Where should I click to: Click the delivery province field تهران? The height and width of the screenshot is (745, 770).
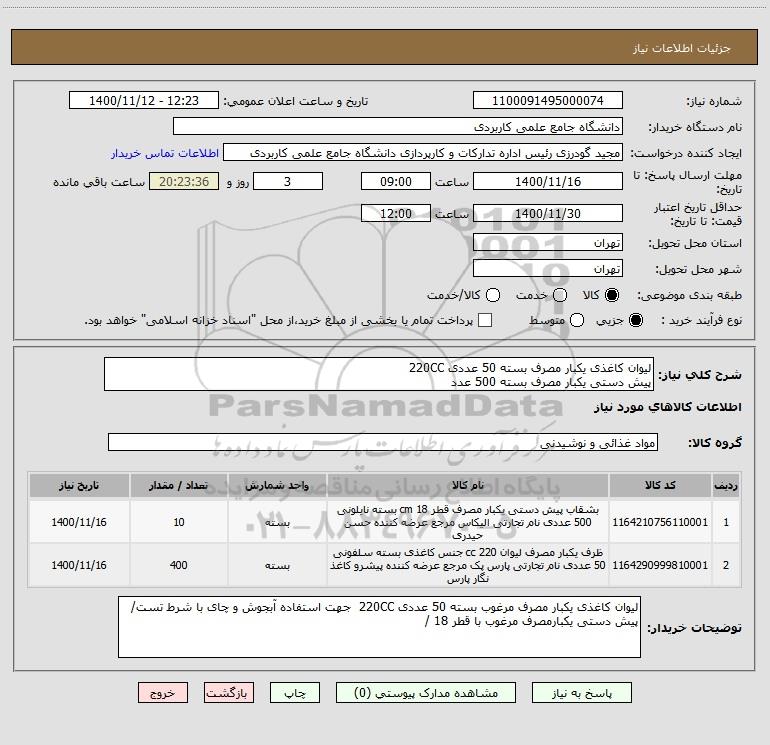[x=548, y=242]
